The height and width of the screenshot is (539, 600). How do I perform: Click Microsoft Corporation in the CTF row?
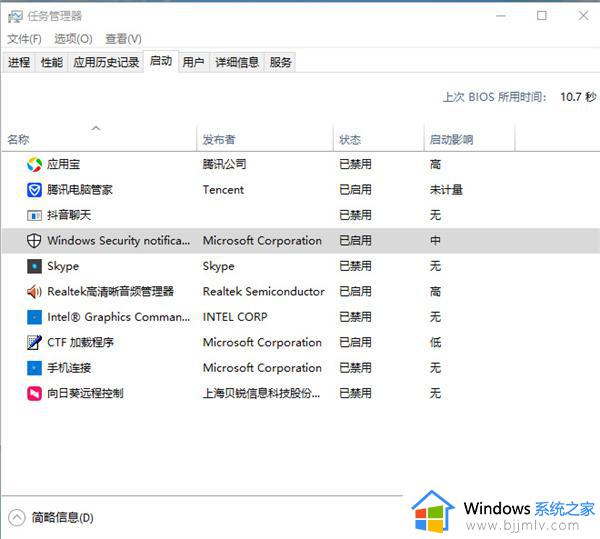click(262, 343)
